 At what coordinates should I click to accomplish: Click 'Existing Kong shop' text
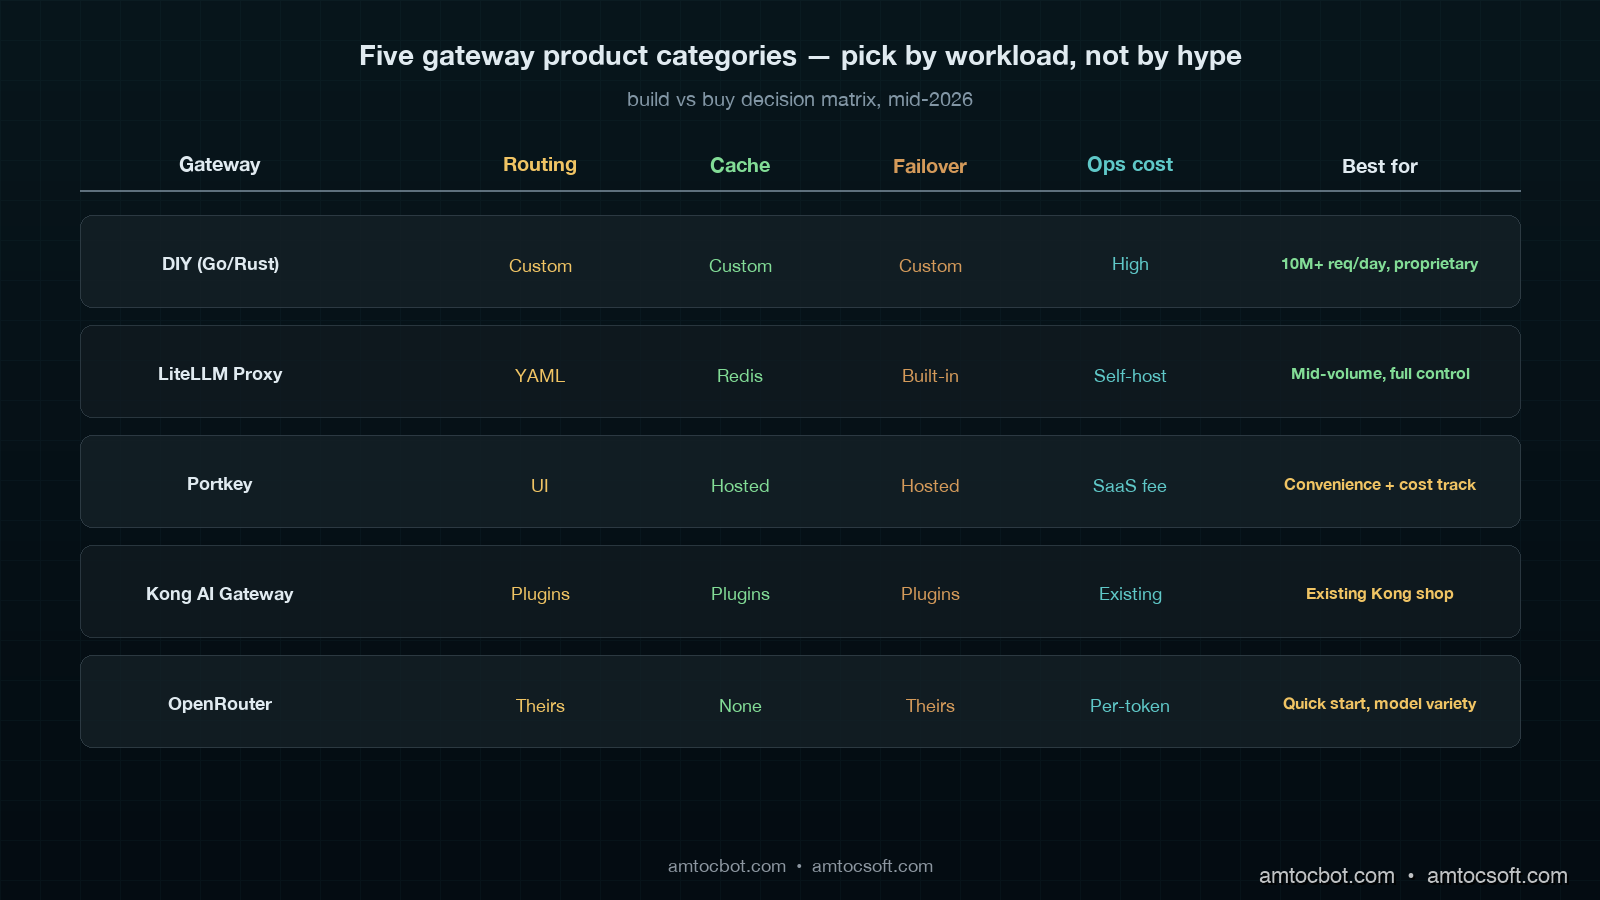[x=1380, y=594]
